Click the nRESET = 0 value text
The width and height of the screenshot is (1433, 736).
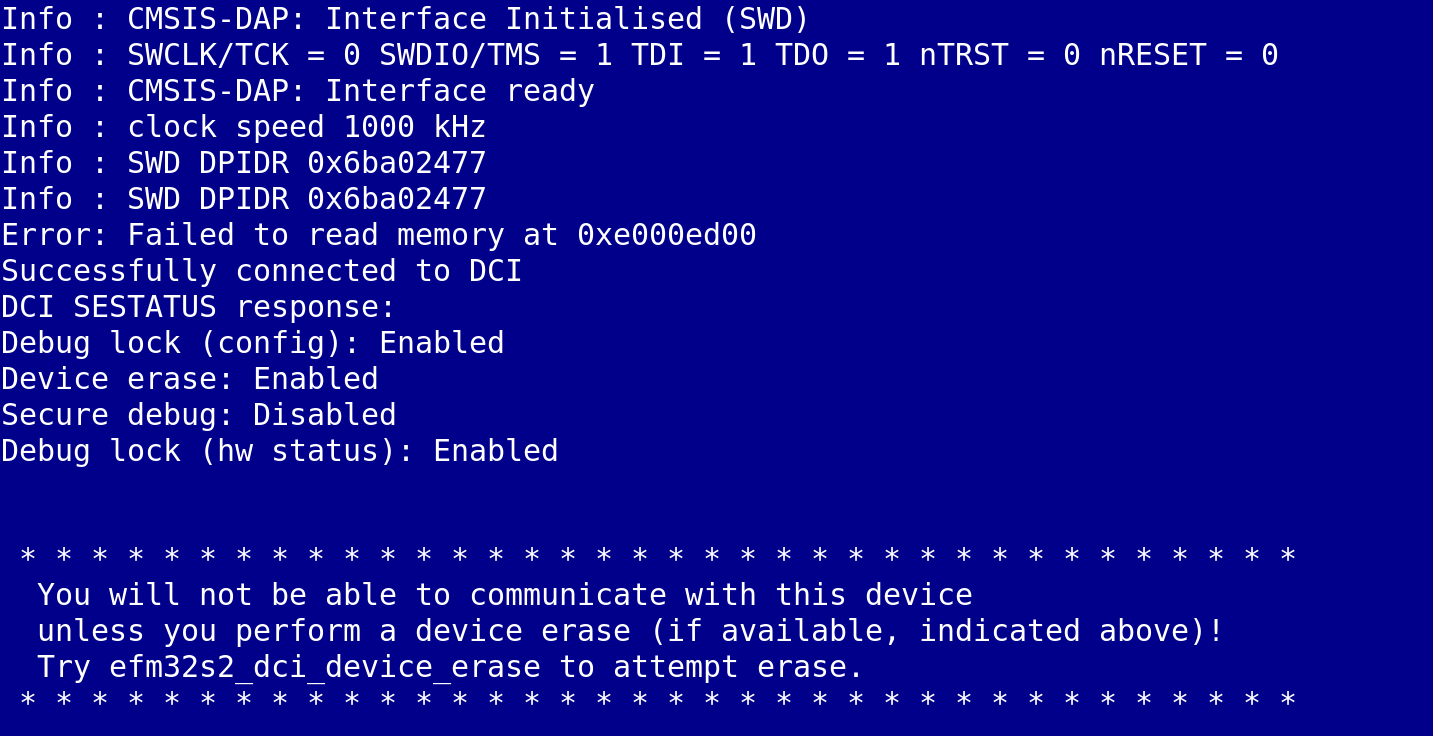(1188, 55)
